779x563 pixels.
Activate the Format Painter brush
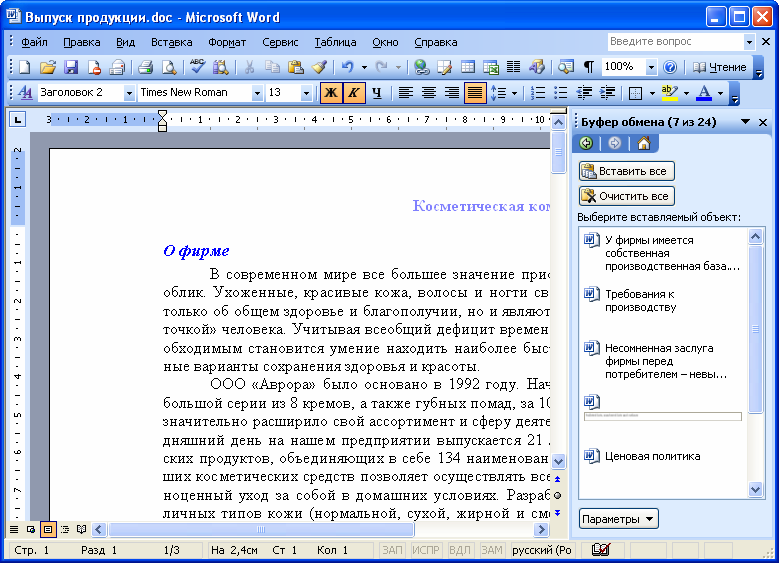[319, 67]
